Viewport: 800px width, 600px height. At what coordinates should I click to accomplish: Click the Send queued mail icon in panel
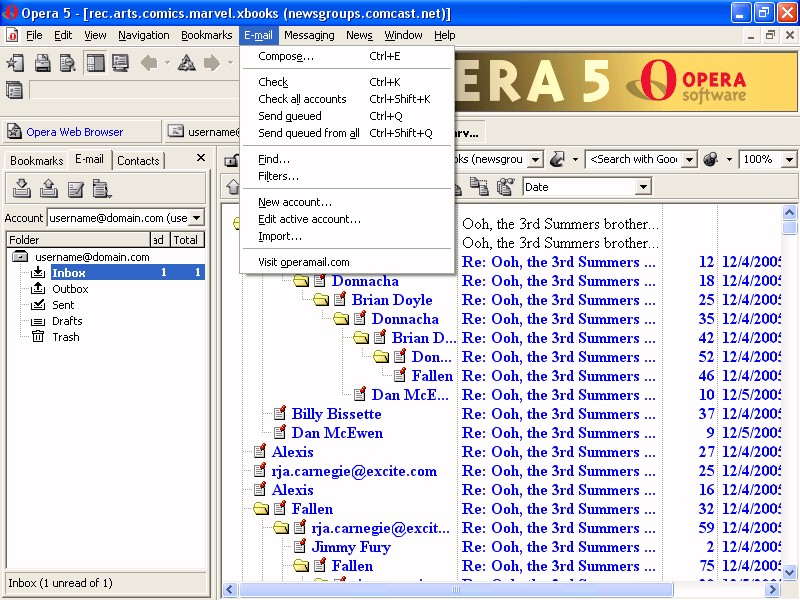[x=48, y=188]
